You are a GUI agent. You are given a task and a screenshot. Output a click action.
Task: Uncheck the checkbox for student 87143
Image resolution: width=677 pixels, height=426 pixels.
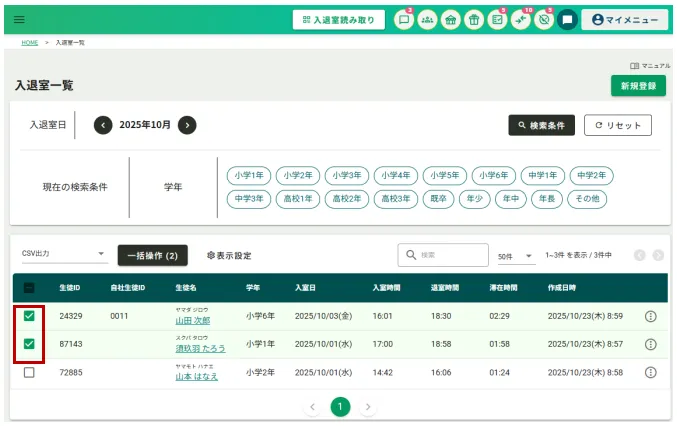[x=29, y=345]
